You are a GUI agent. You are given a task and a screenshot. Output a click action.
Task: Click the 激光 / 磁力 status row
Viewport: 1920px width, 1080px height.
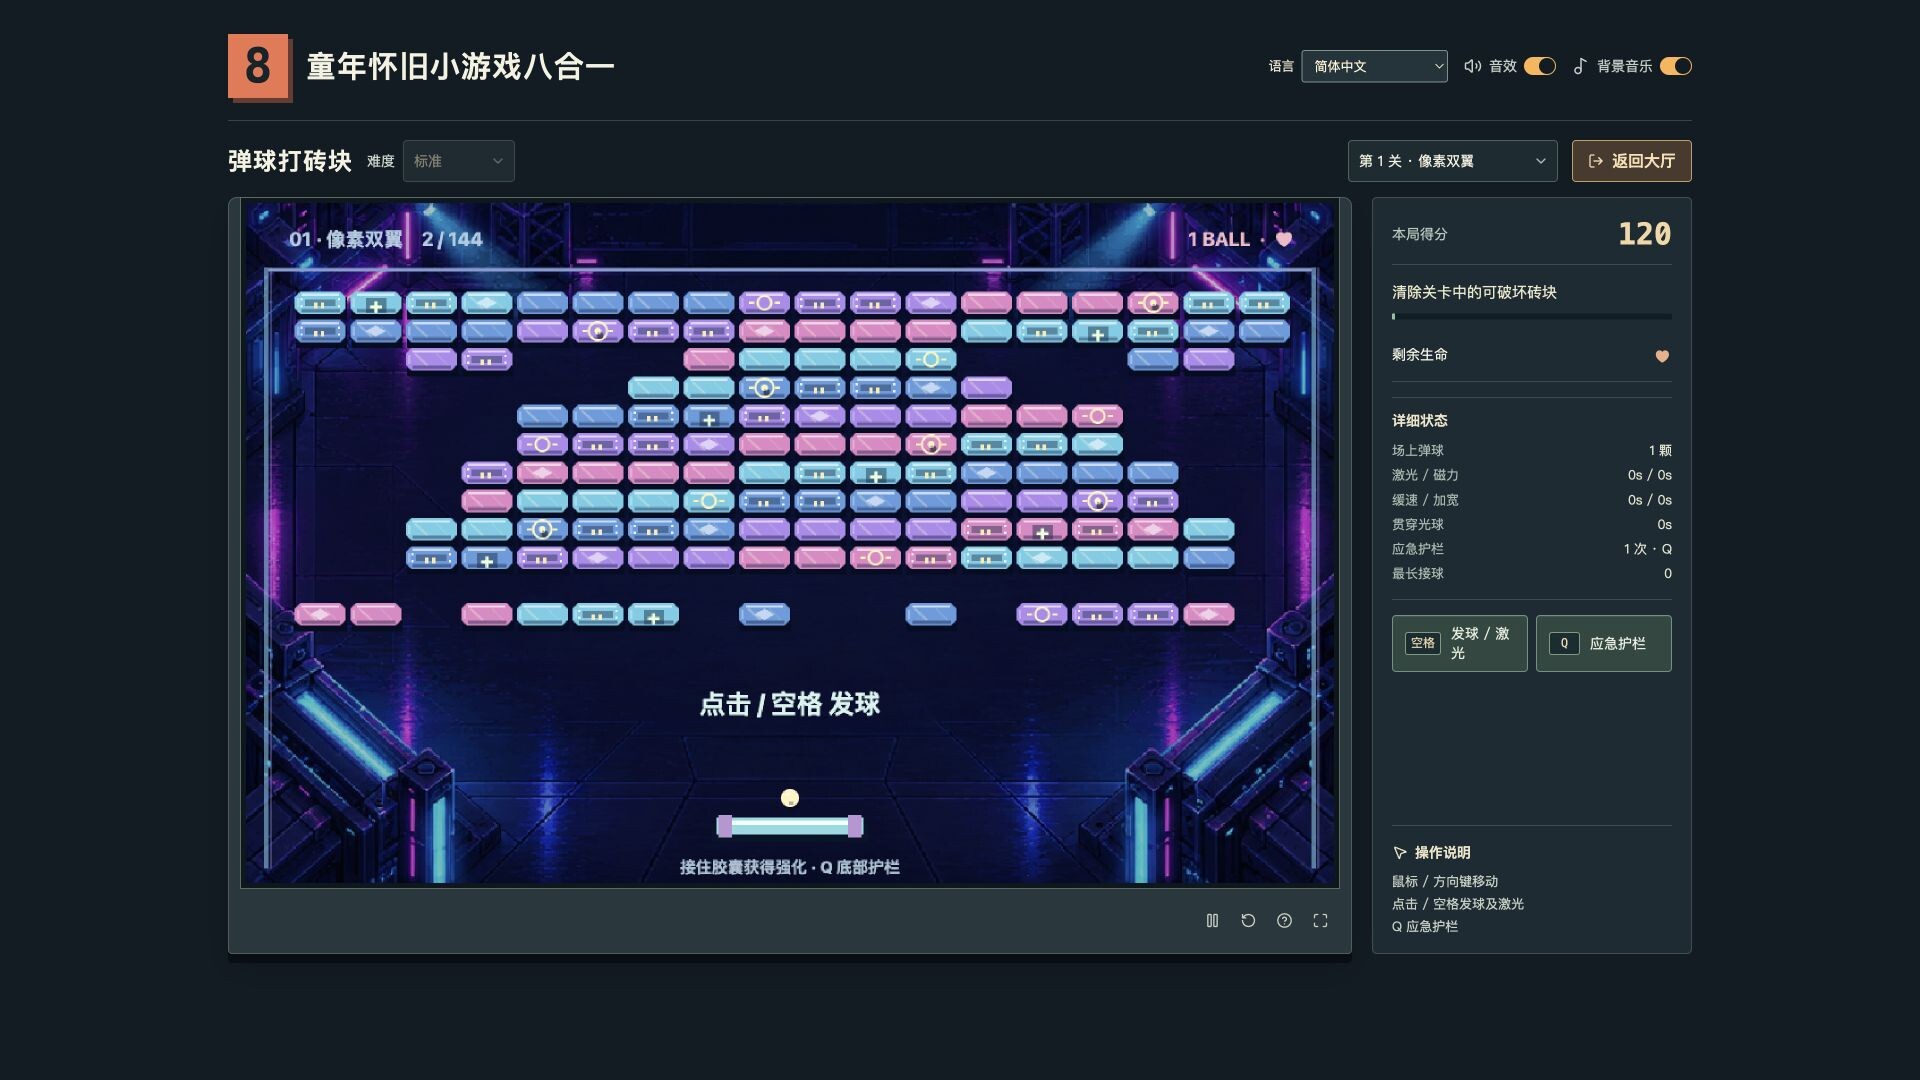(x=1531, y=475)
